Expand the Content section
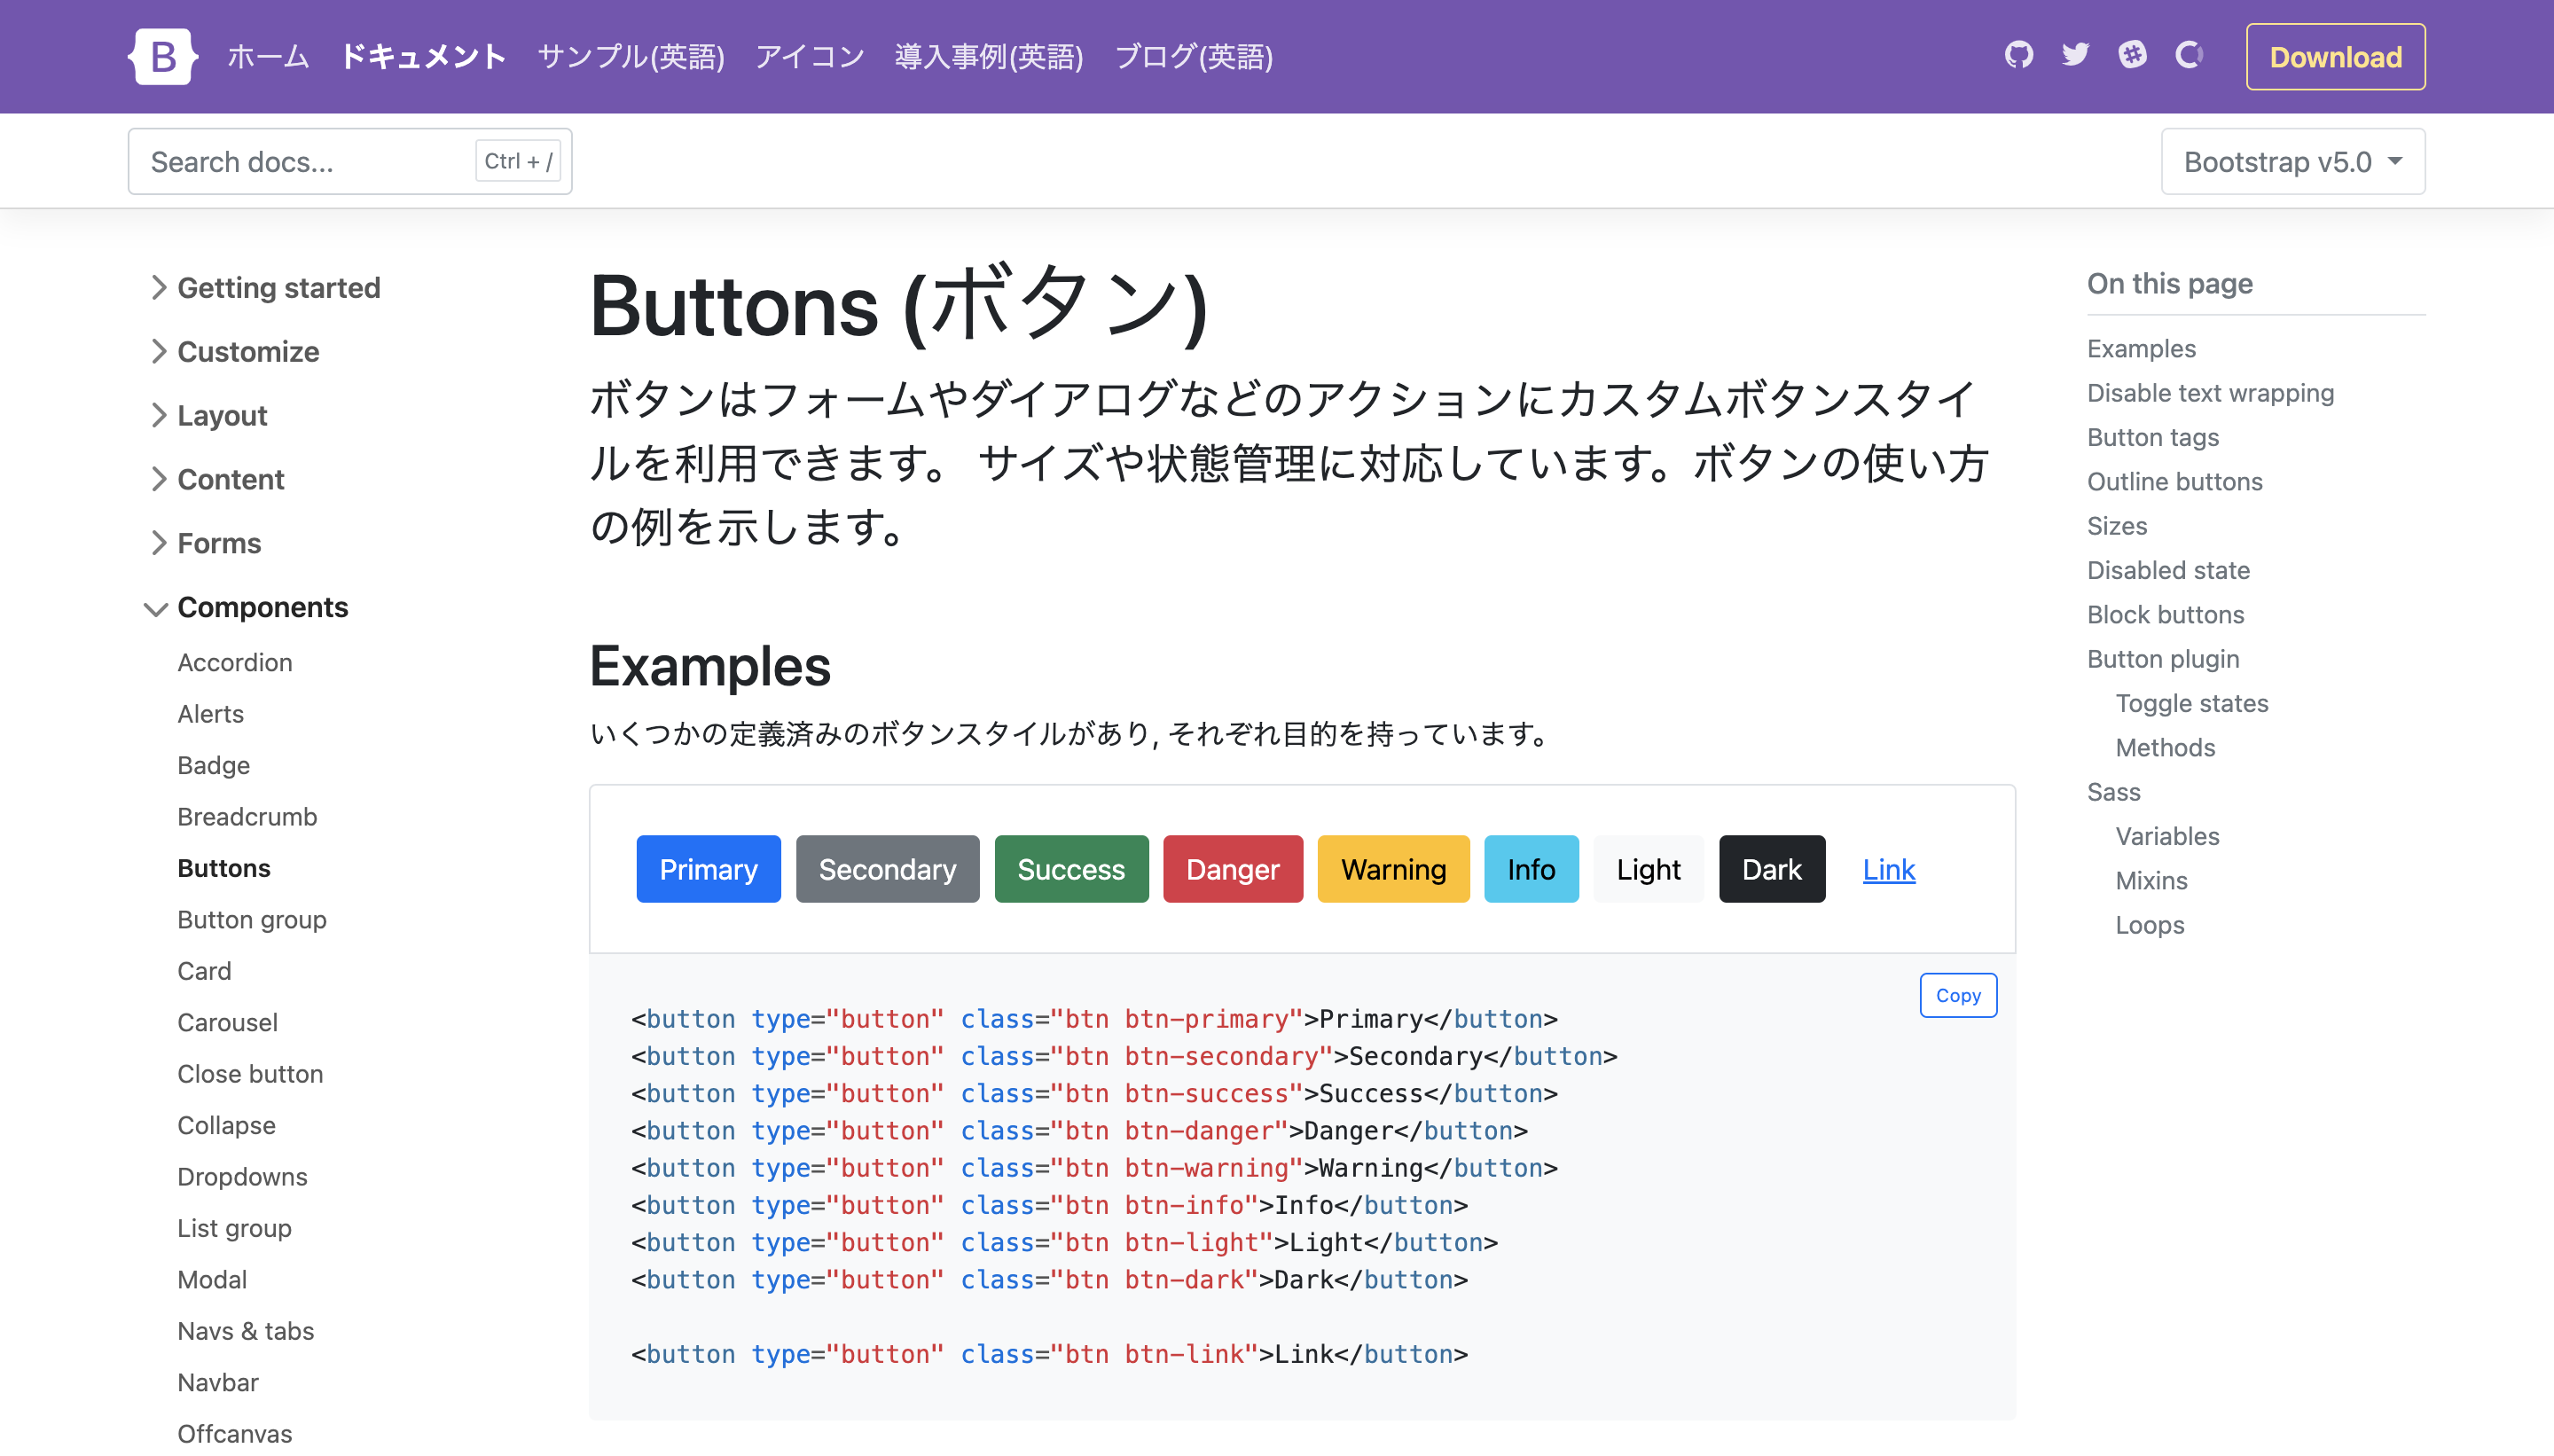The width and height of the screenshot is (2554, 1456). coord(216,480)
